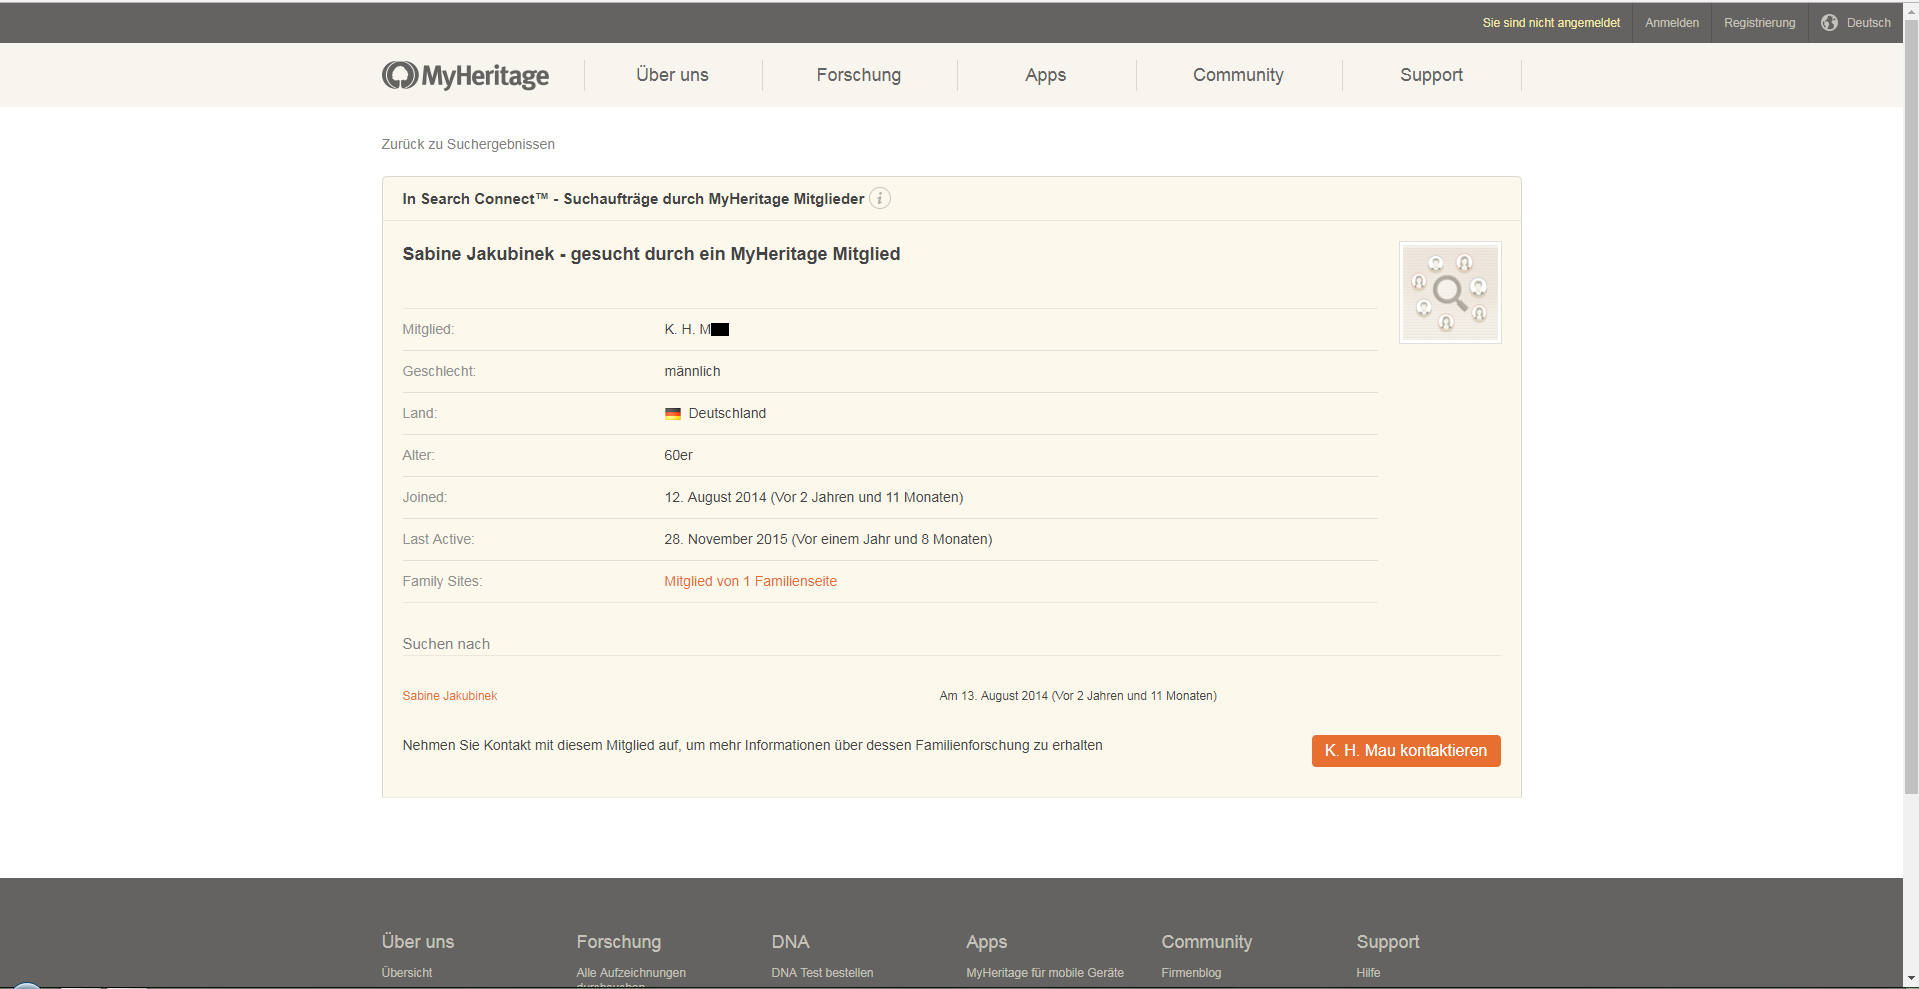This screenshot has height=989, width=1919.
Task: Open Mitglied von 1 Familienseite link
Action: (750, 581)
